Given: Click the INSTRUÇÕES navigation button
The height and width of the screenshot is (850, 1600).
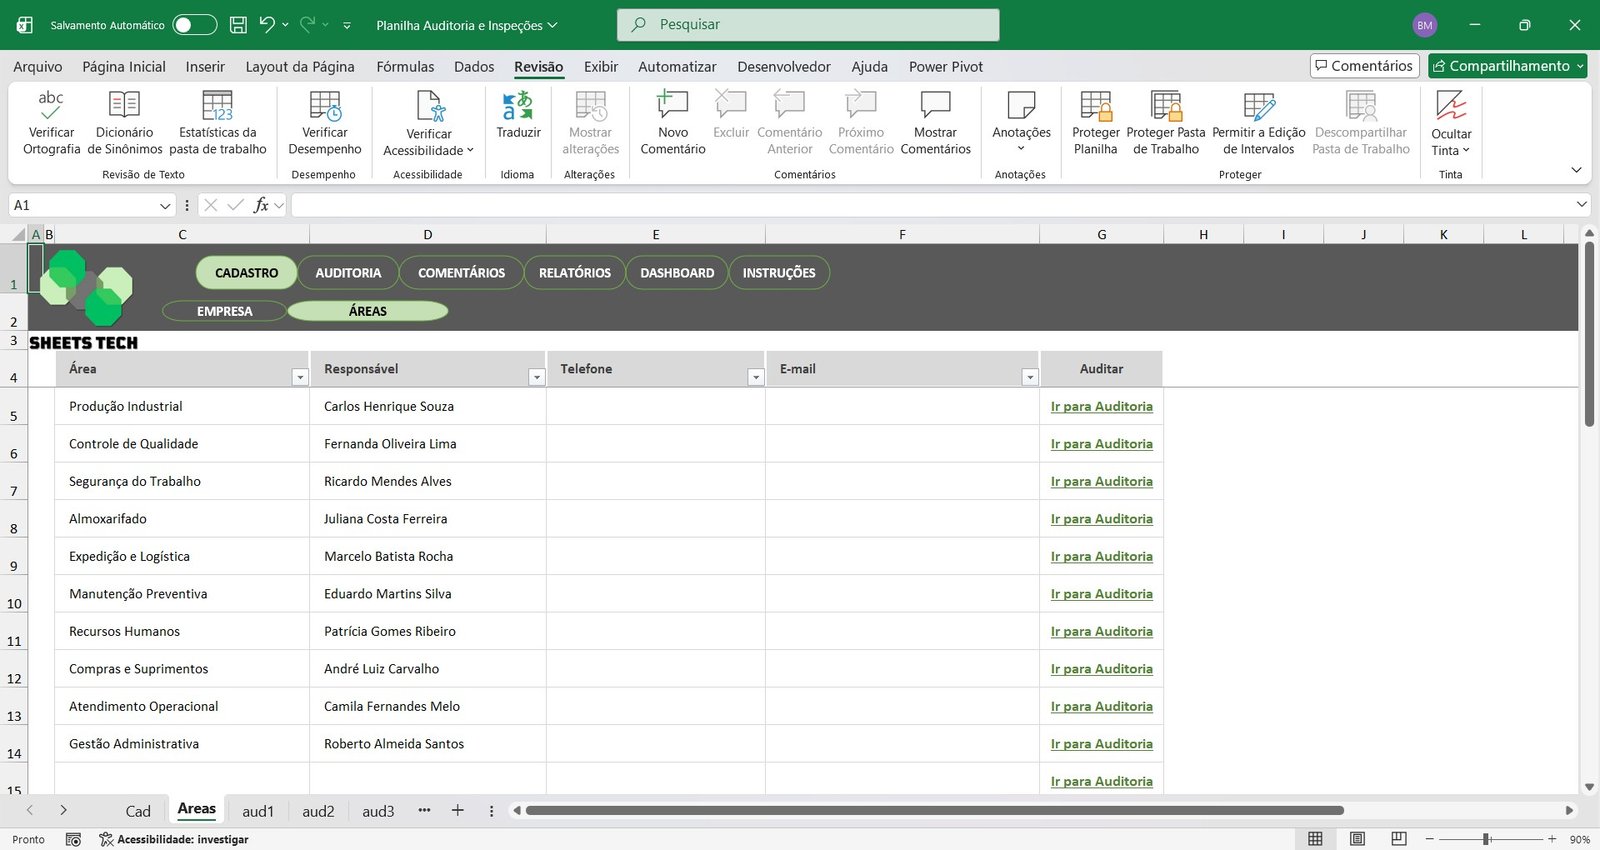Looking at the screenshot, I should click(779, 273).
